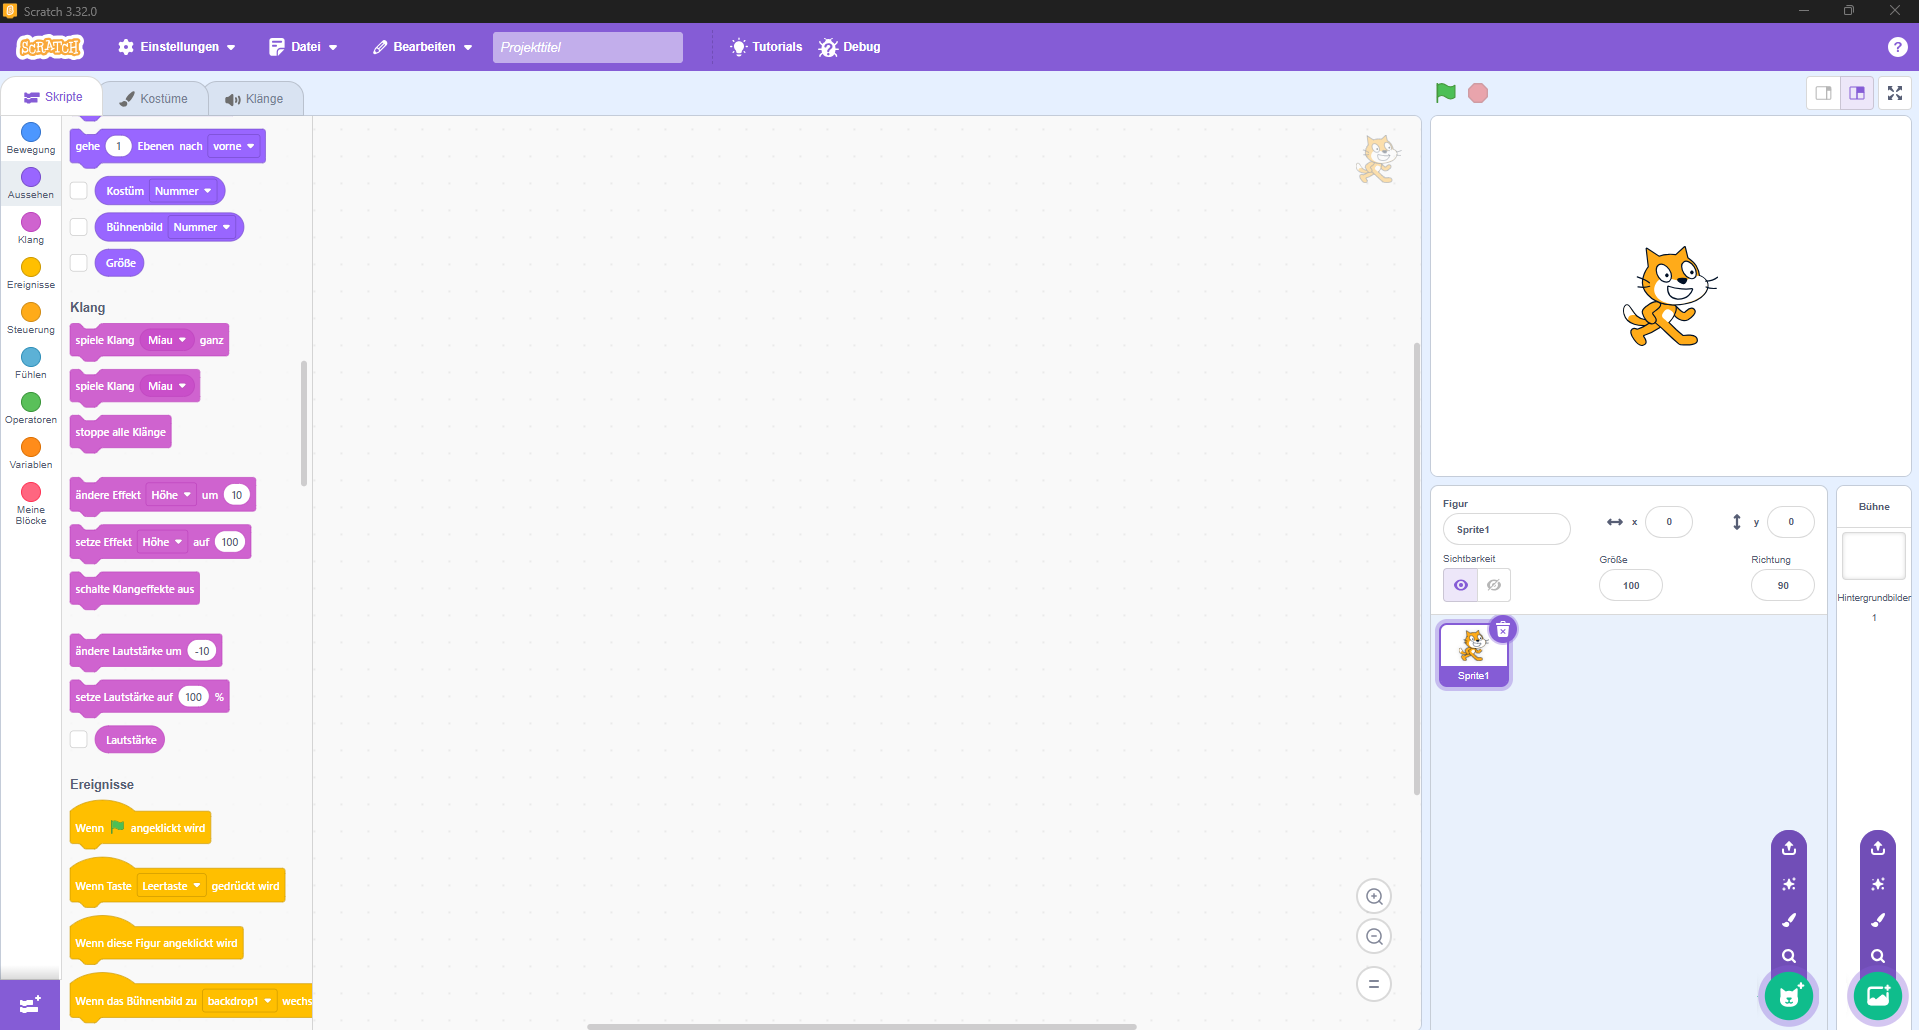Open the help question mark icon

[1897, 47]
